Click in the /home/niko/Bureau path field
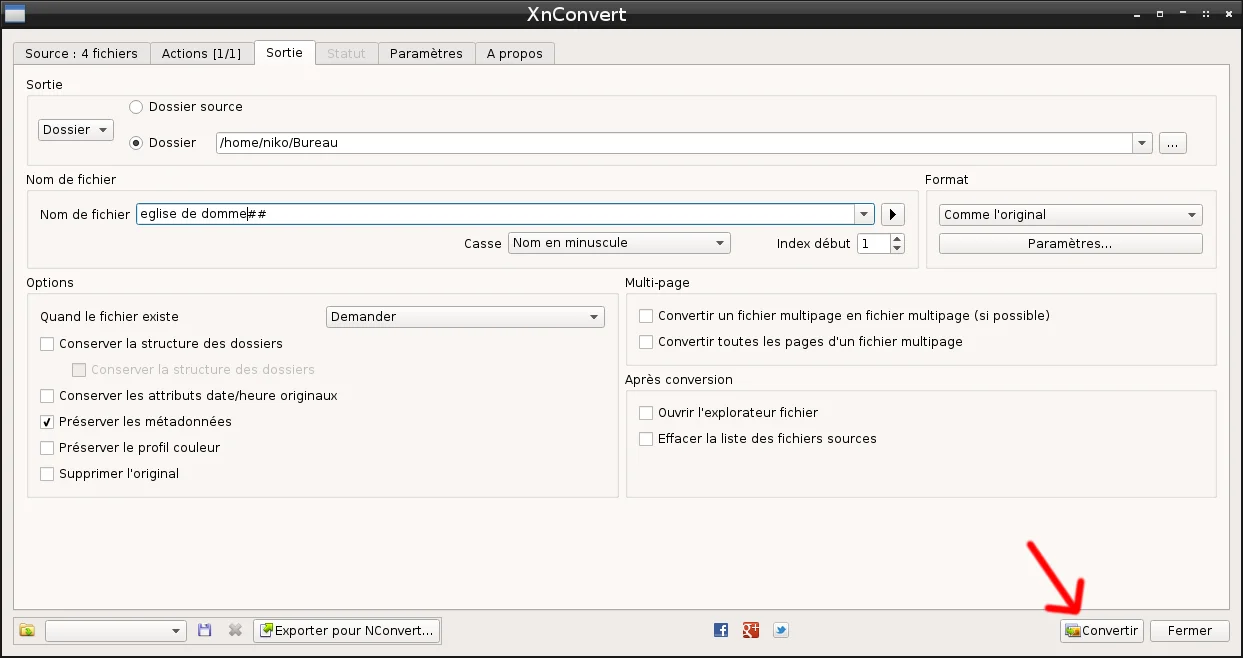Screen dimensions: 1243x658 pos(675,143)
